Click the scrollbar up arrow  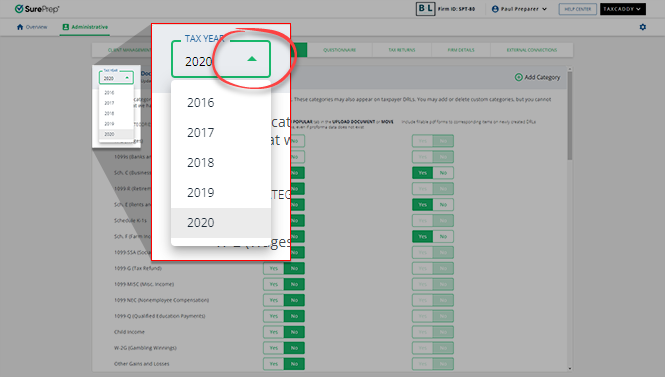[x=570, y=69]
